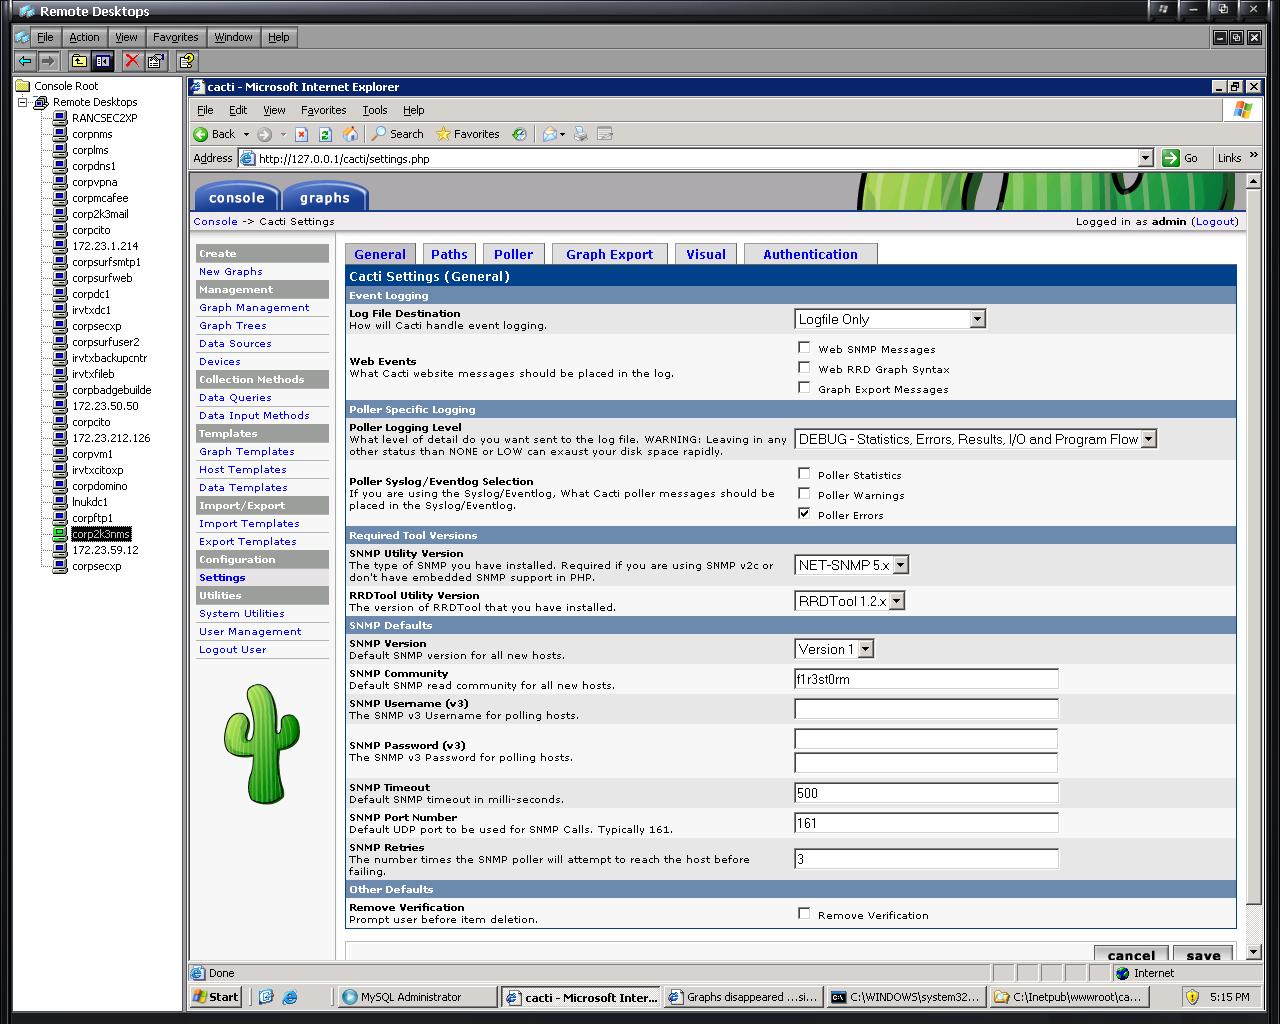
Task: Open the IE Favorites star button
Action: (467, 134)
